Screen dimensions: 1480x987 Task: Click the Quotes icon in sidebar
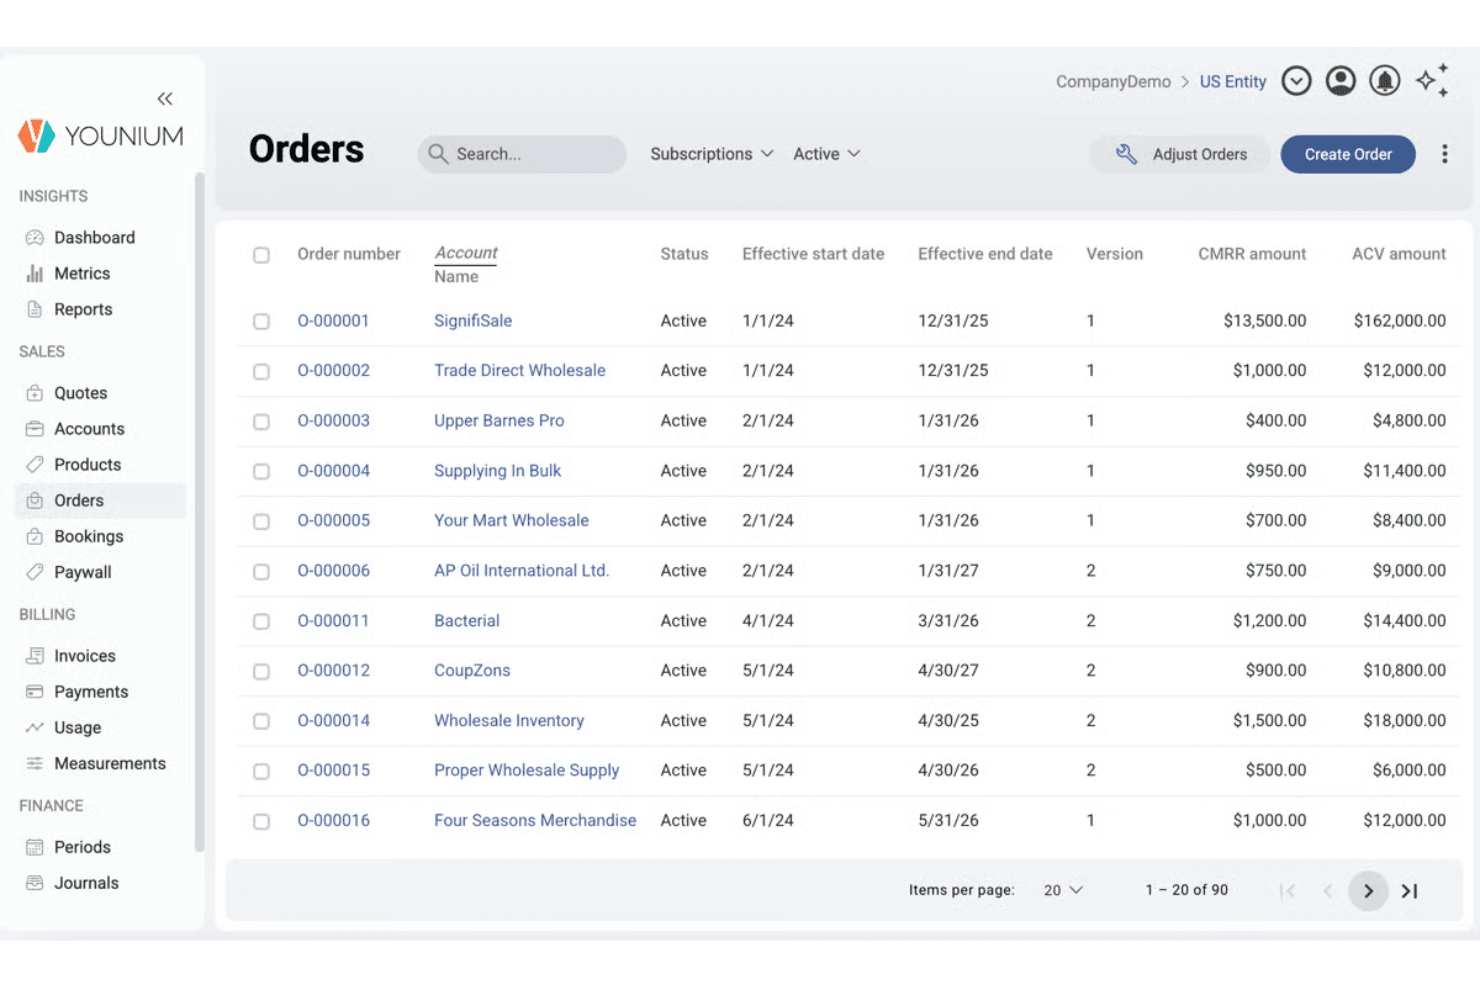[x=35, y=393]
